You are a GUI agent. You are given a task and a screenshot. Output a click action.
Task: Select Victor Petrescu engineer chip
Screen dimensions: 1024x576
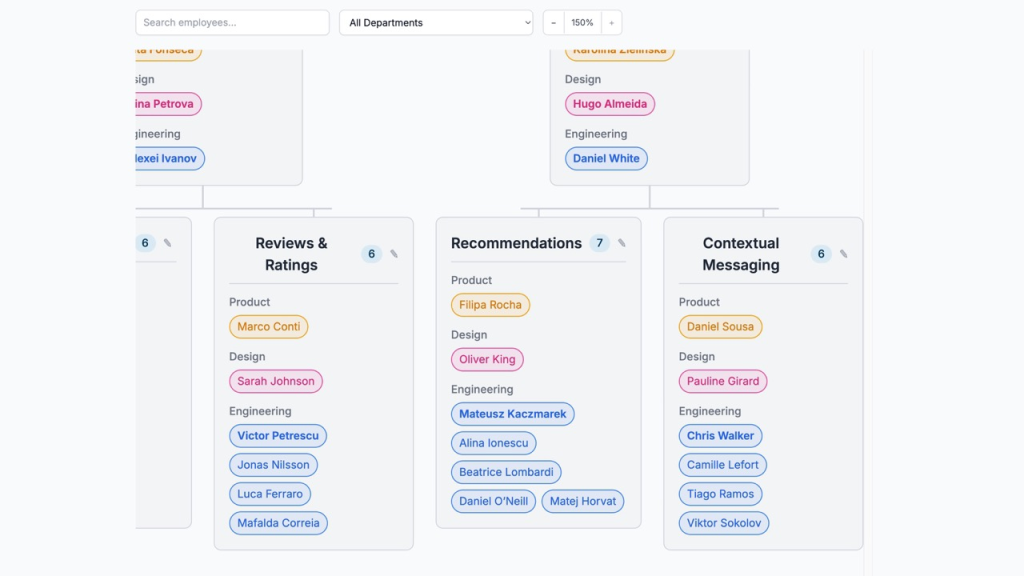coord(278,436)
